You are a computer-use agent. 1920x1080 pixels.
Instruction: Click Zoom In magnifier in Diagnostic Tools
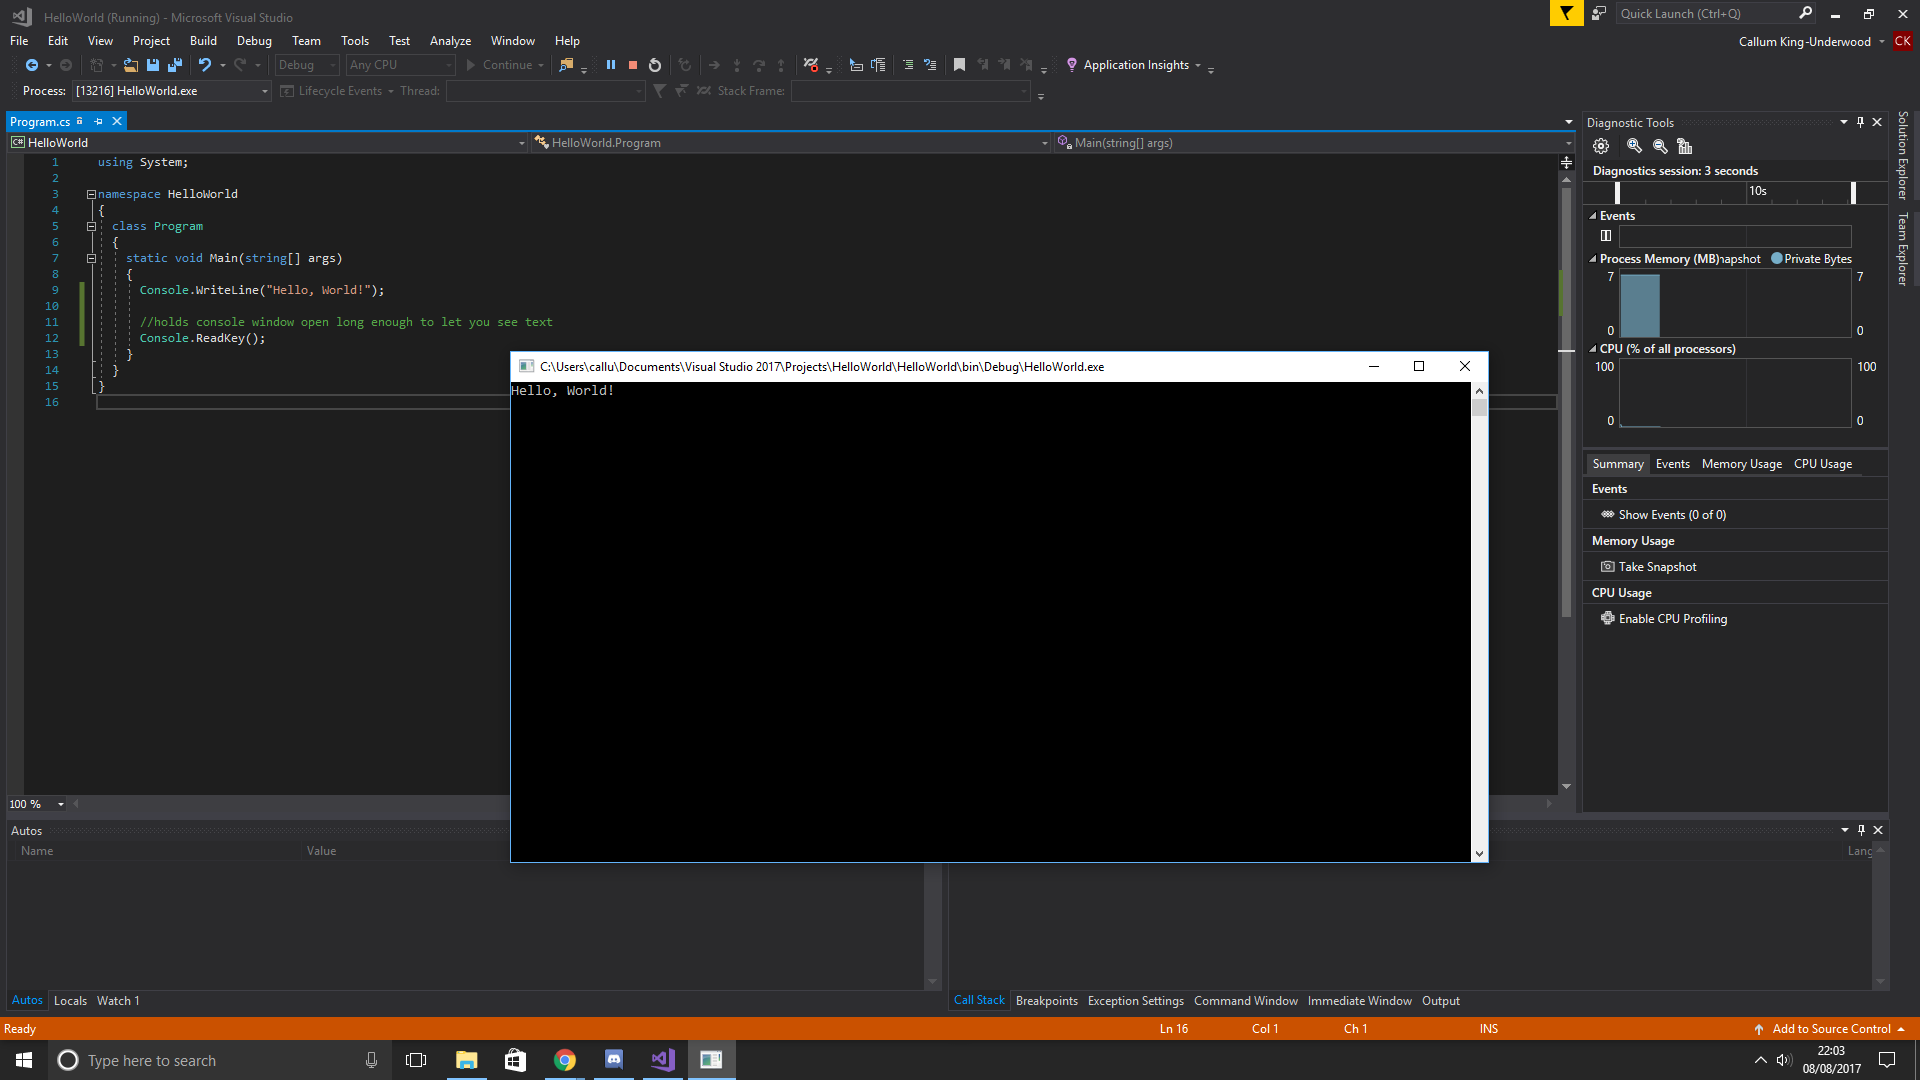coord(1634,146)
